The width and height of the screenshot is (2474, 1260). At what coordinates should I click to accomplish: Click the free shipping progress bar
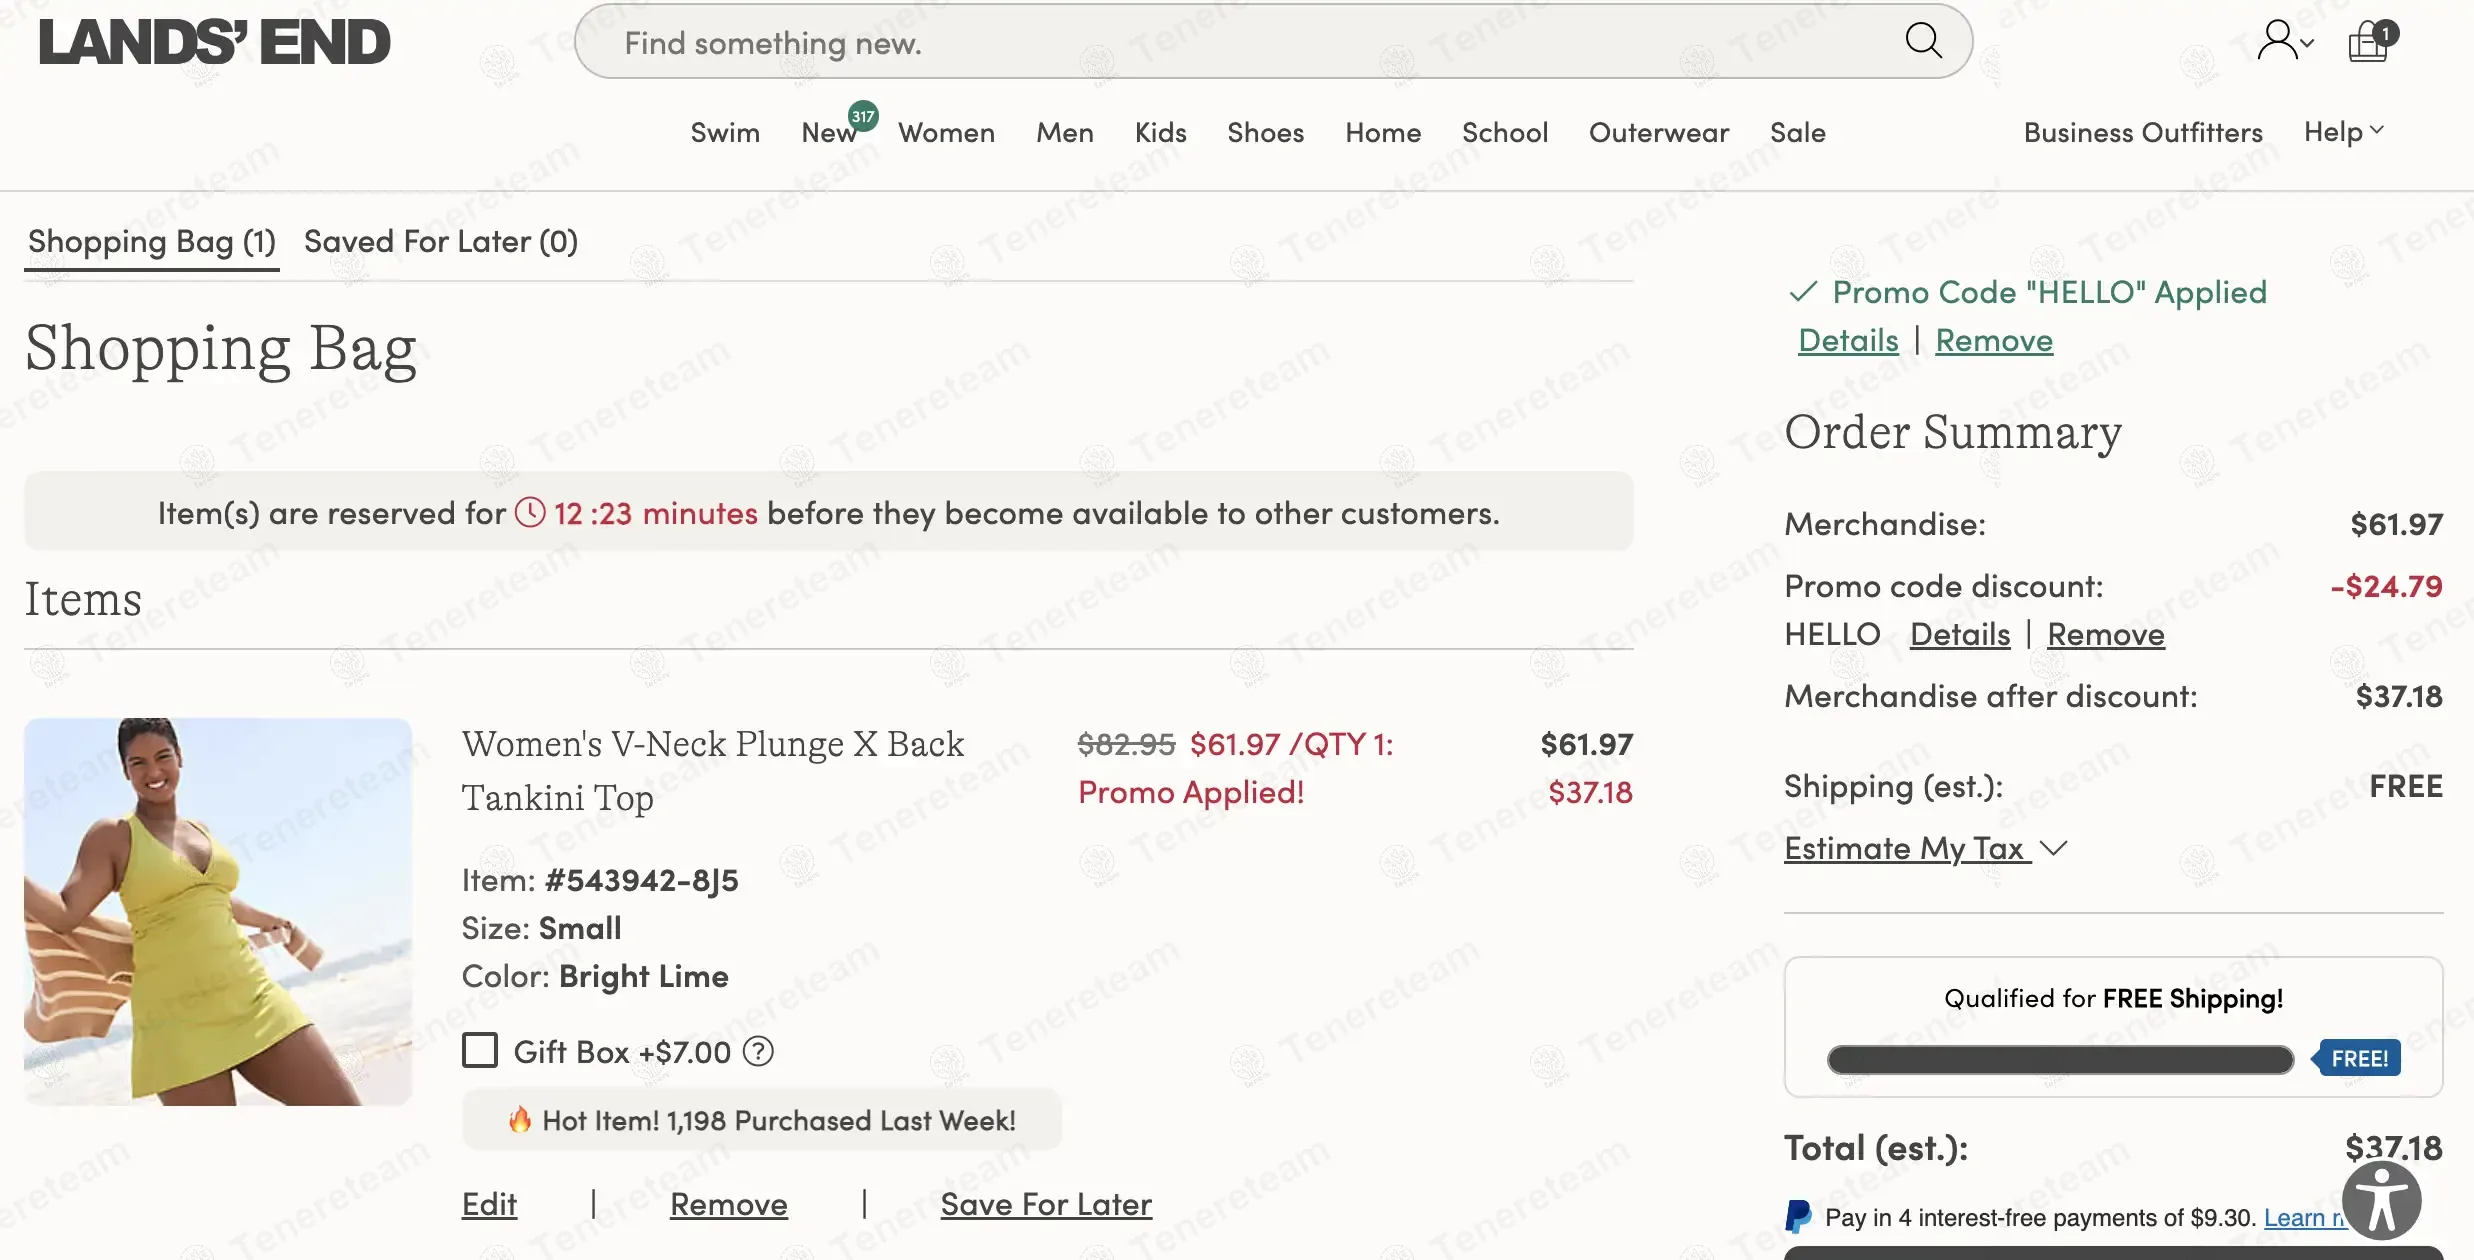pos(2060,1059)
